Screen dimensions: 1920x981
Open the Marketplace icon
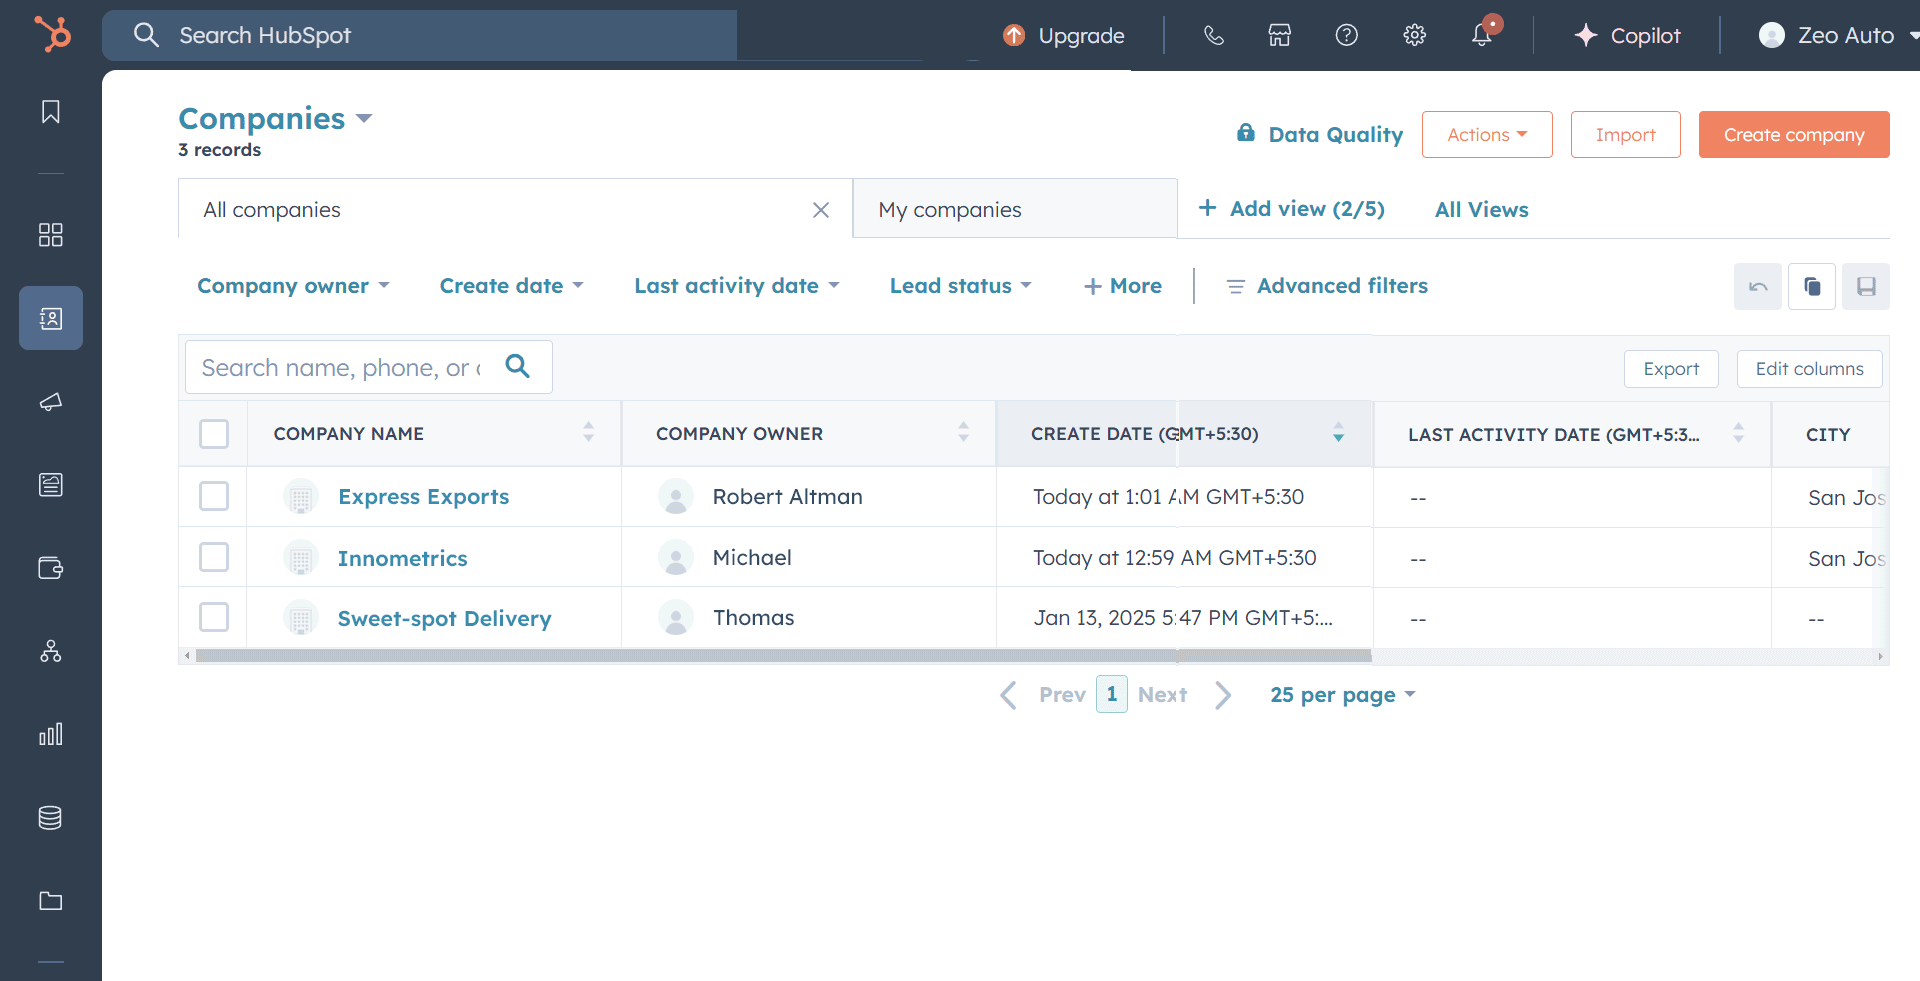1279,35
